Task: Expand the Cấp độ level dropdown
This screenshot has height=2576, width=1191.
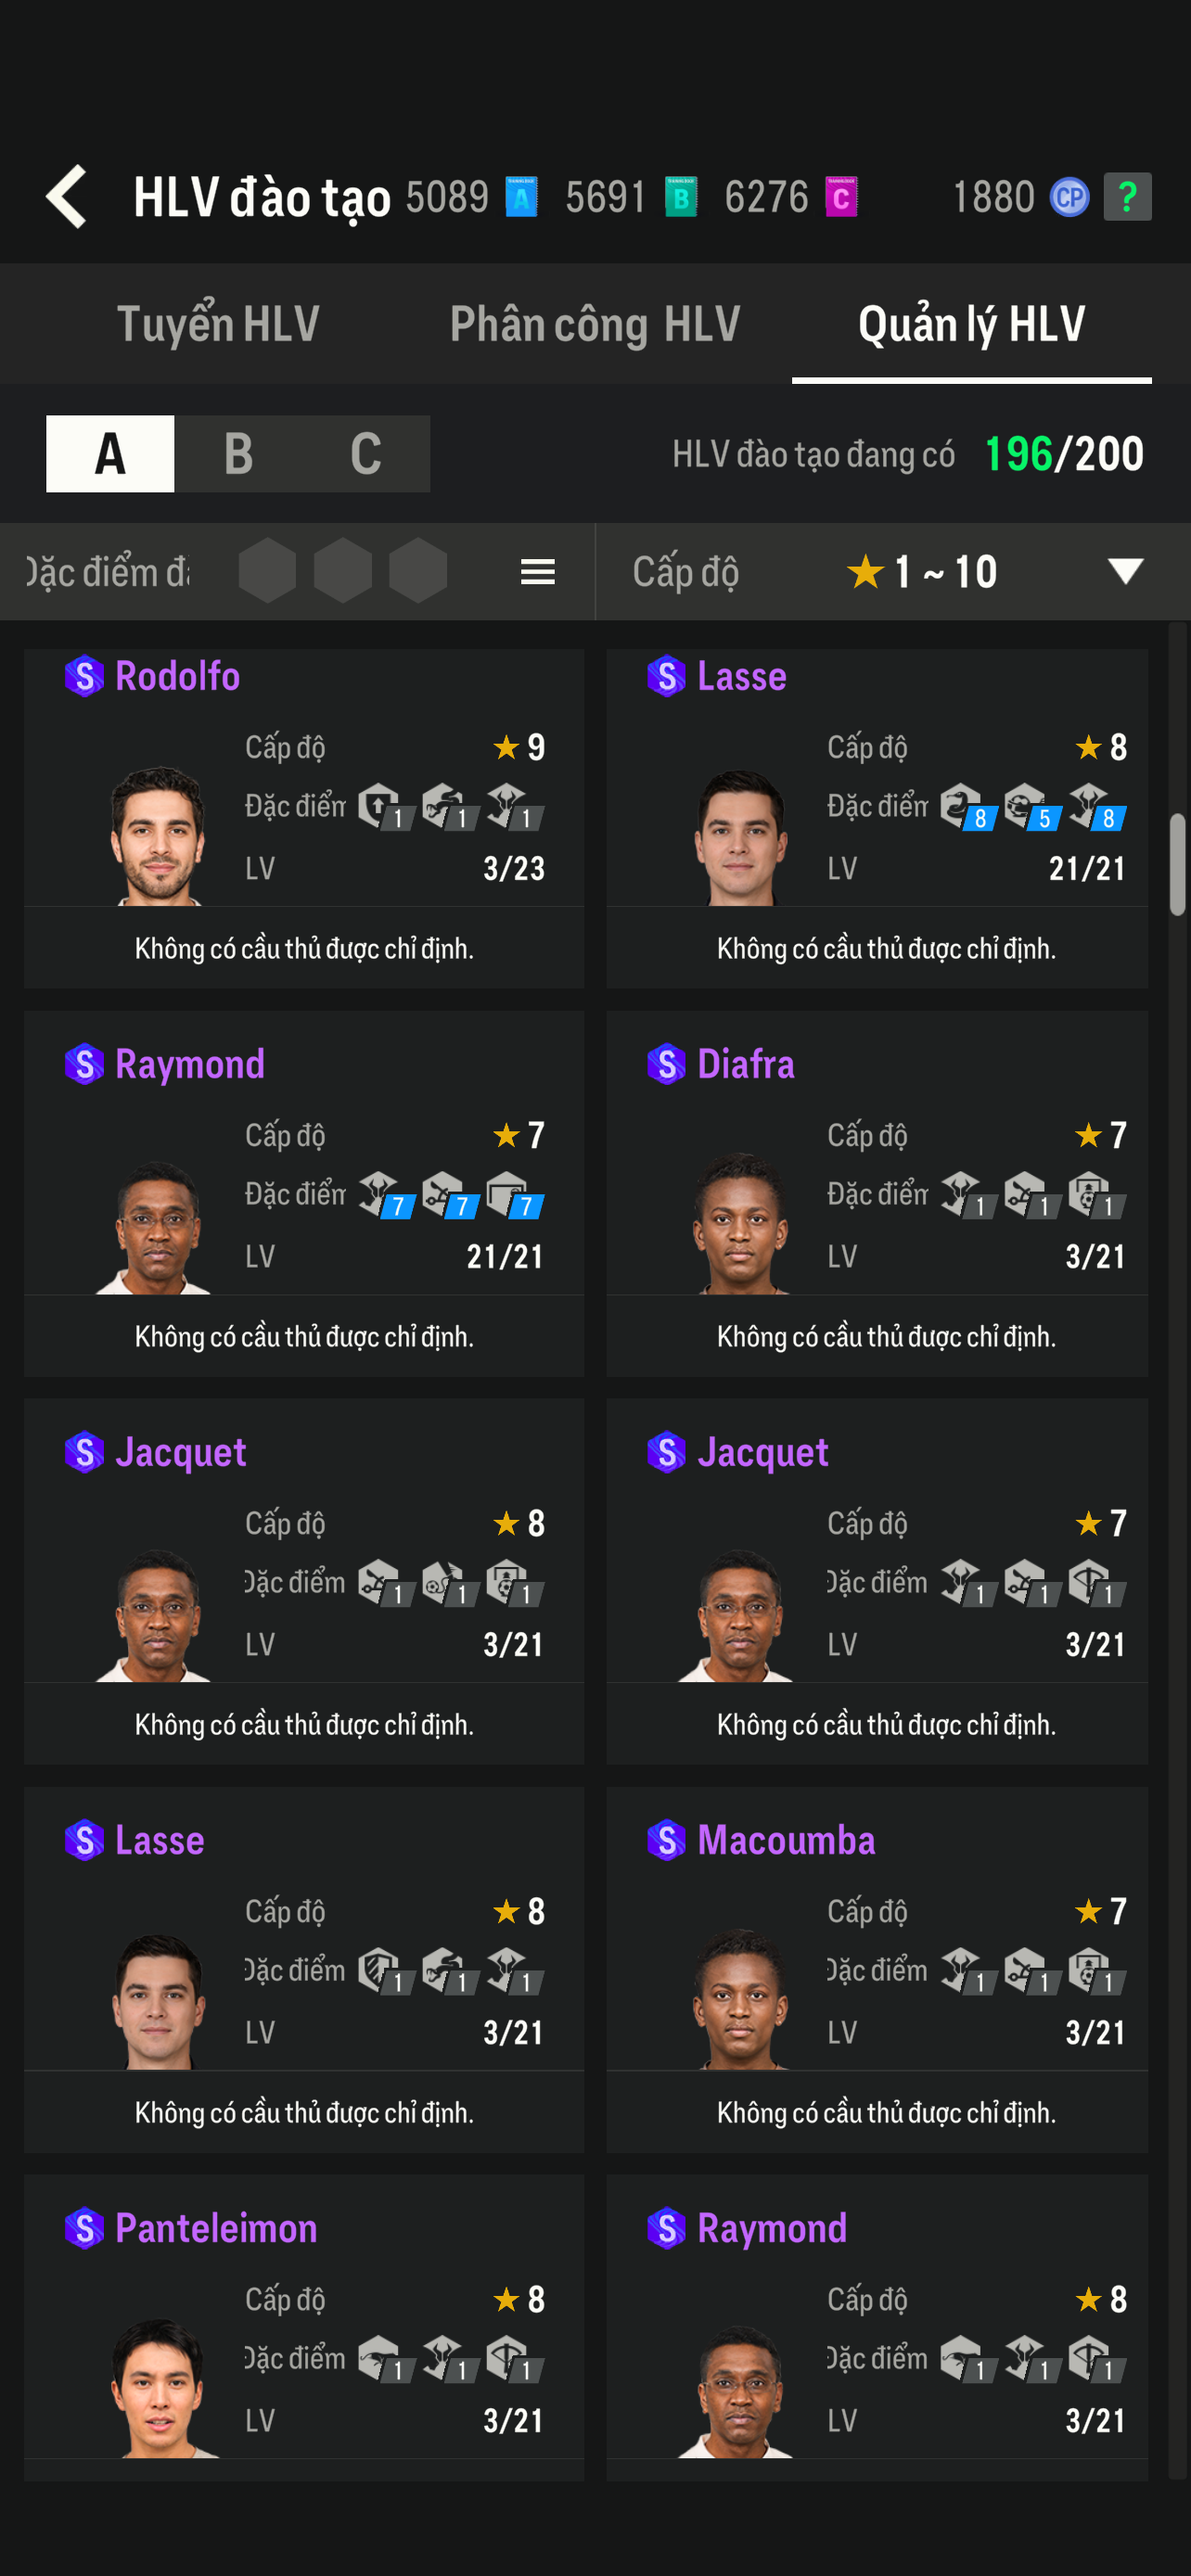Action: (x=1125, y=571)
